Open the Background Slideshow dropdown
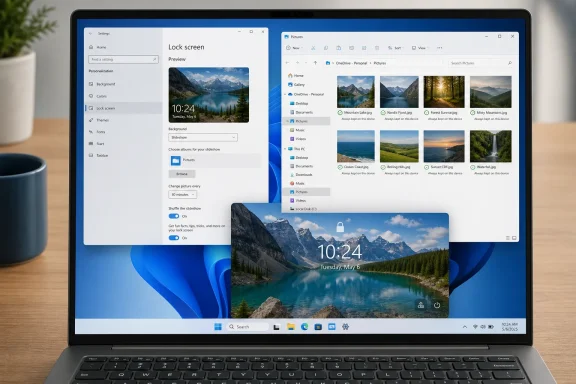The height and width of the screenshot is (384, 576). (203, 137)
